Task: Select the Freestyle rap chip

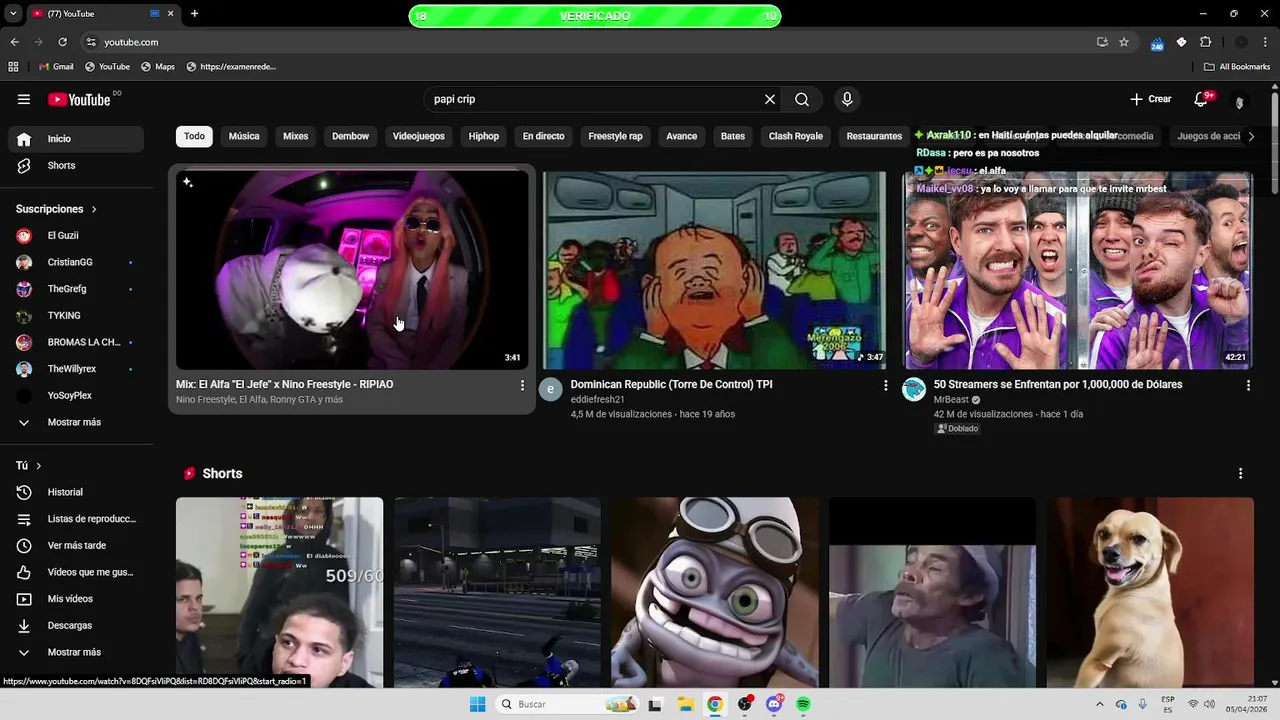Action: click(615, 136)
